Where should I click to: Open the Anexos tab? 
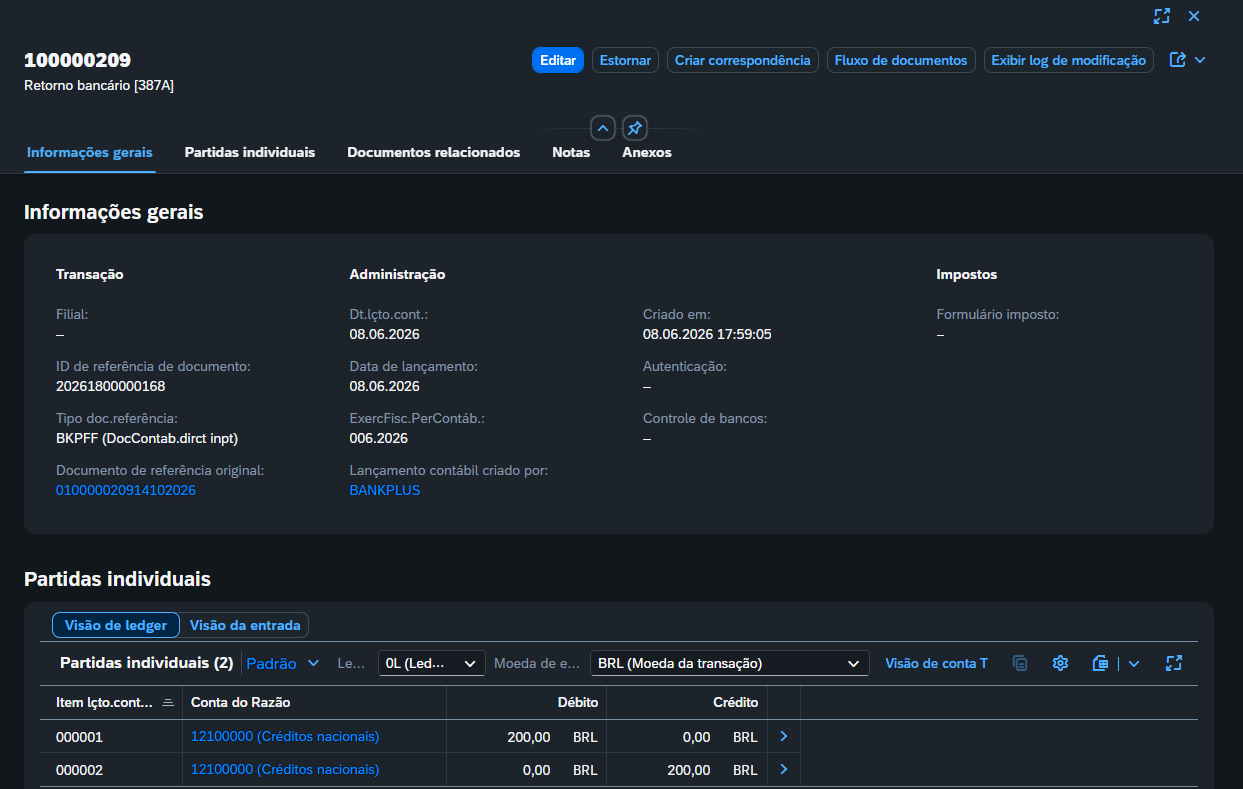[x=647, y=153]
